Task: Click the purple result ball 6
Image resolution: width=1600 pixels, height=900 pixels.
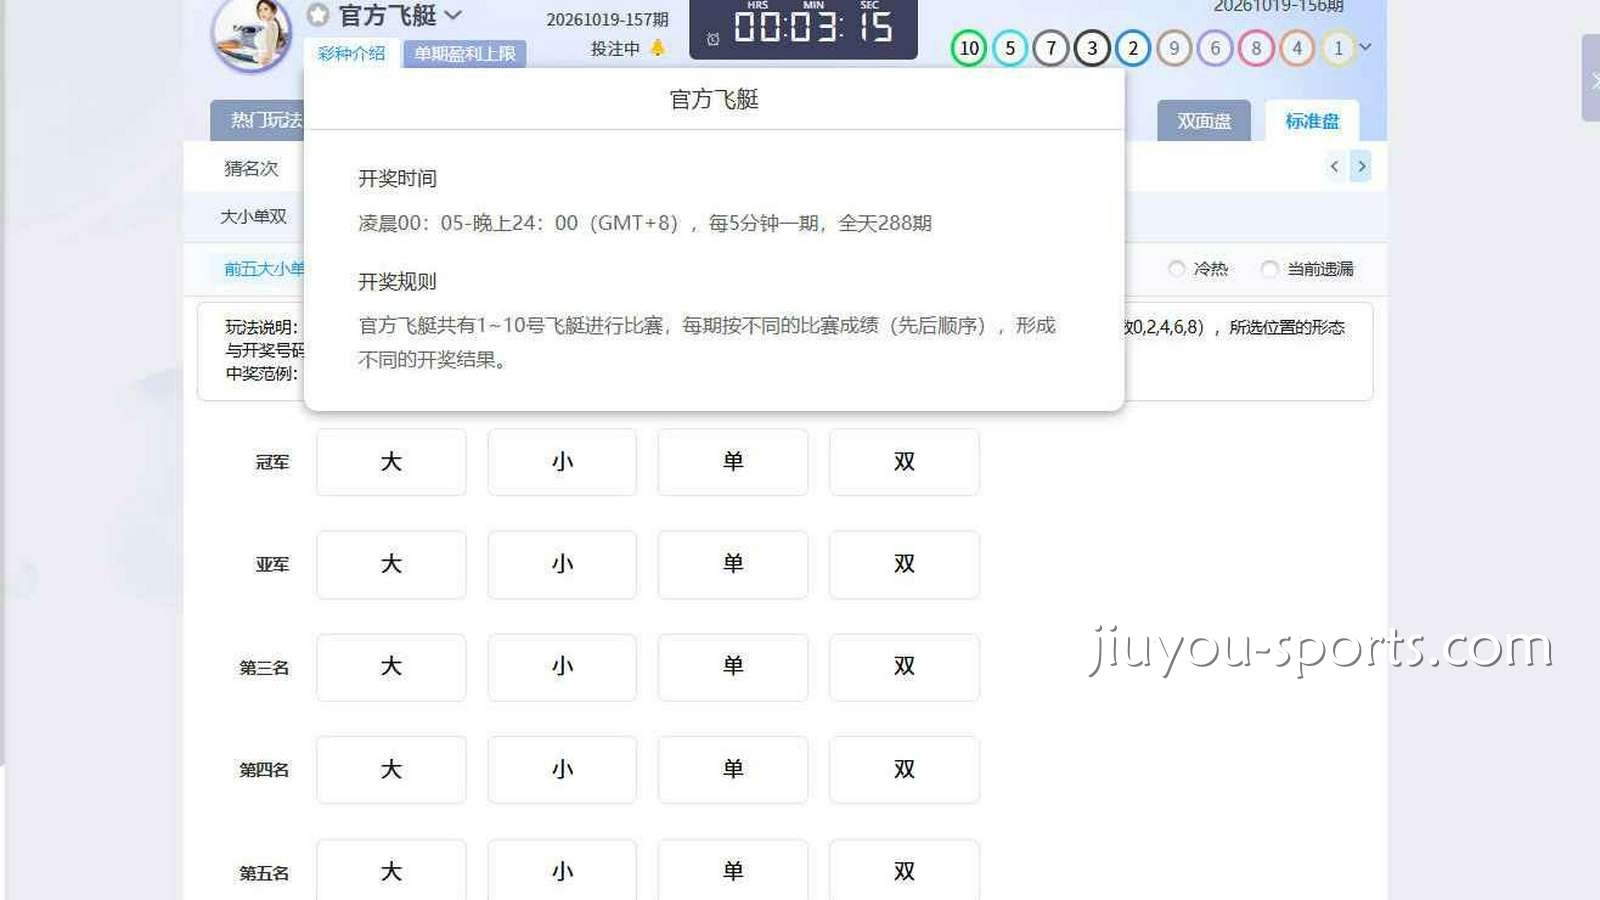Action: coord(1215,48)
